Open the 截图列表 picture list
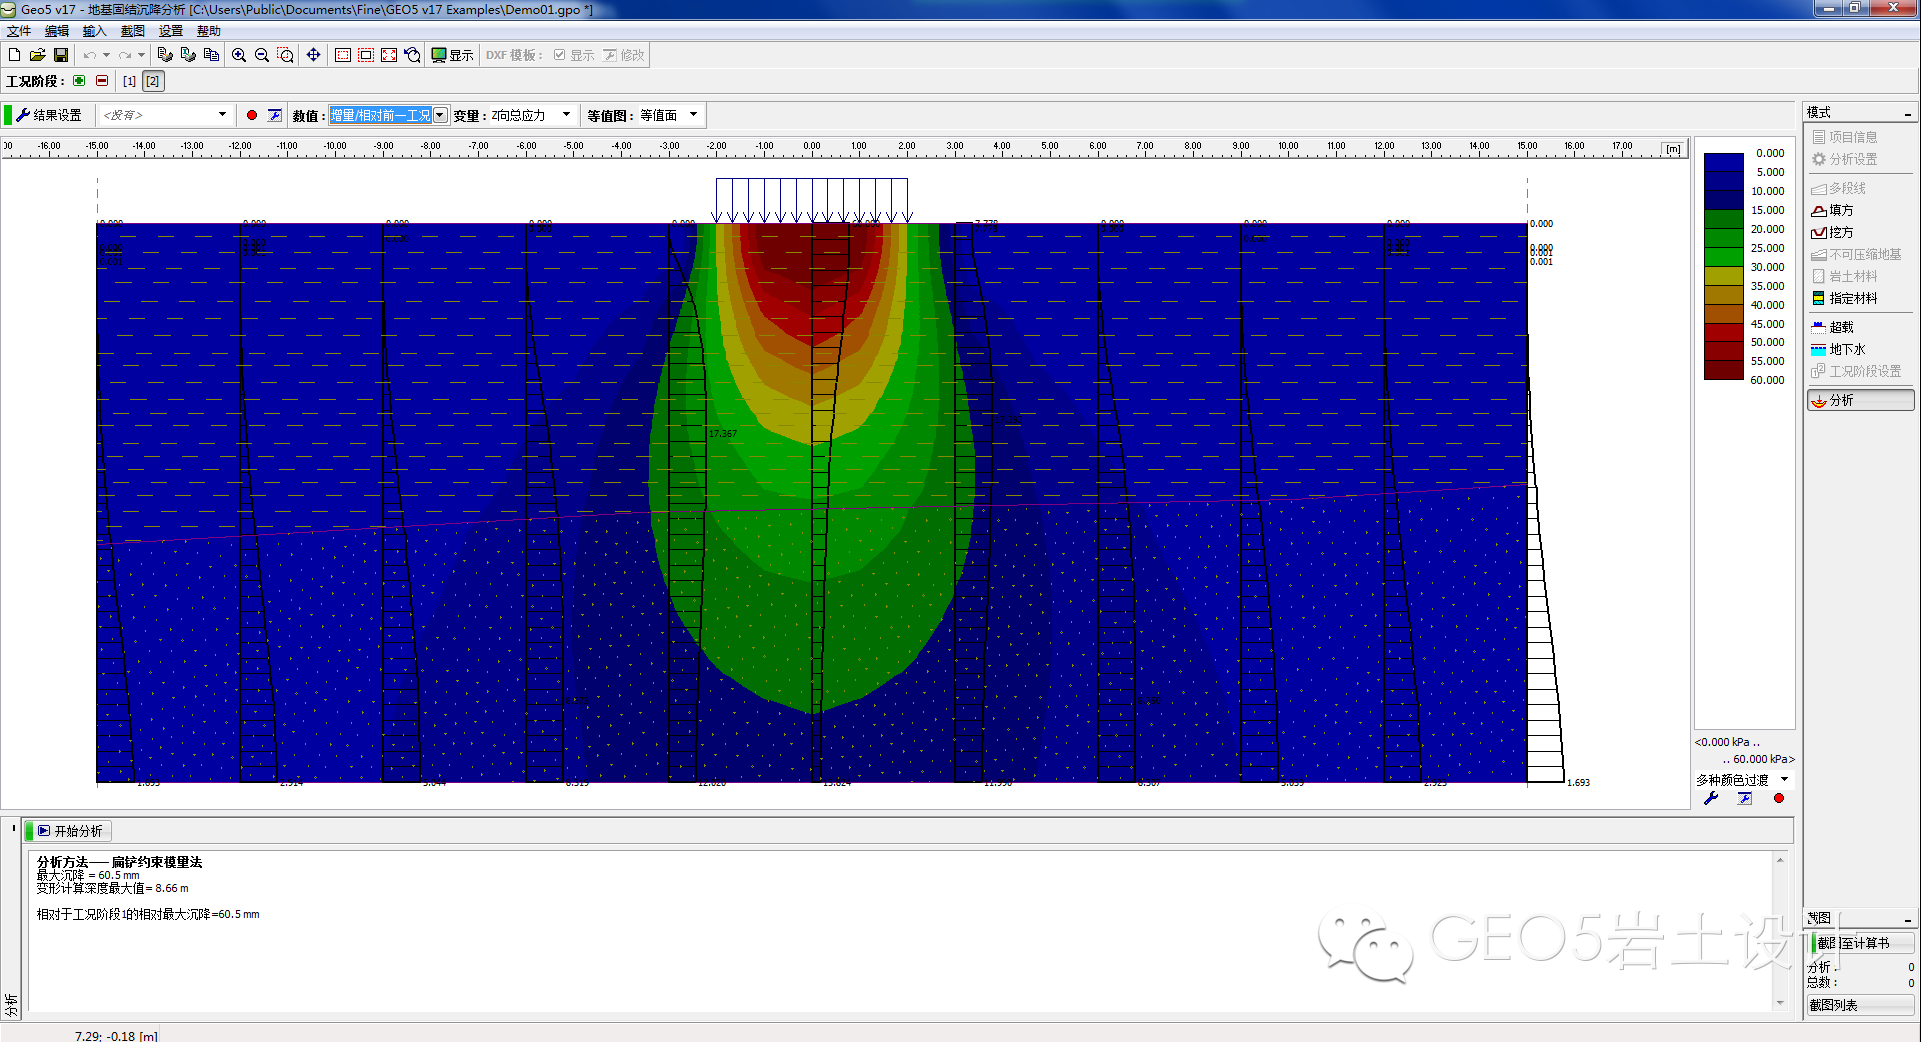 click(1861, 1005)
